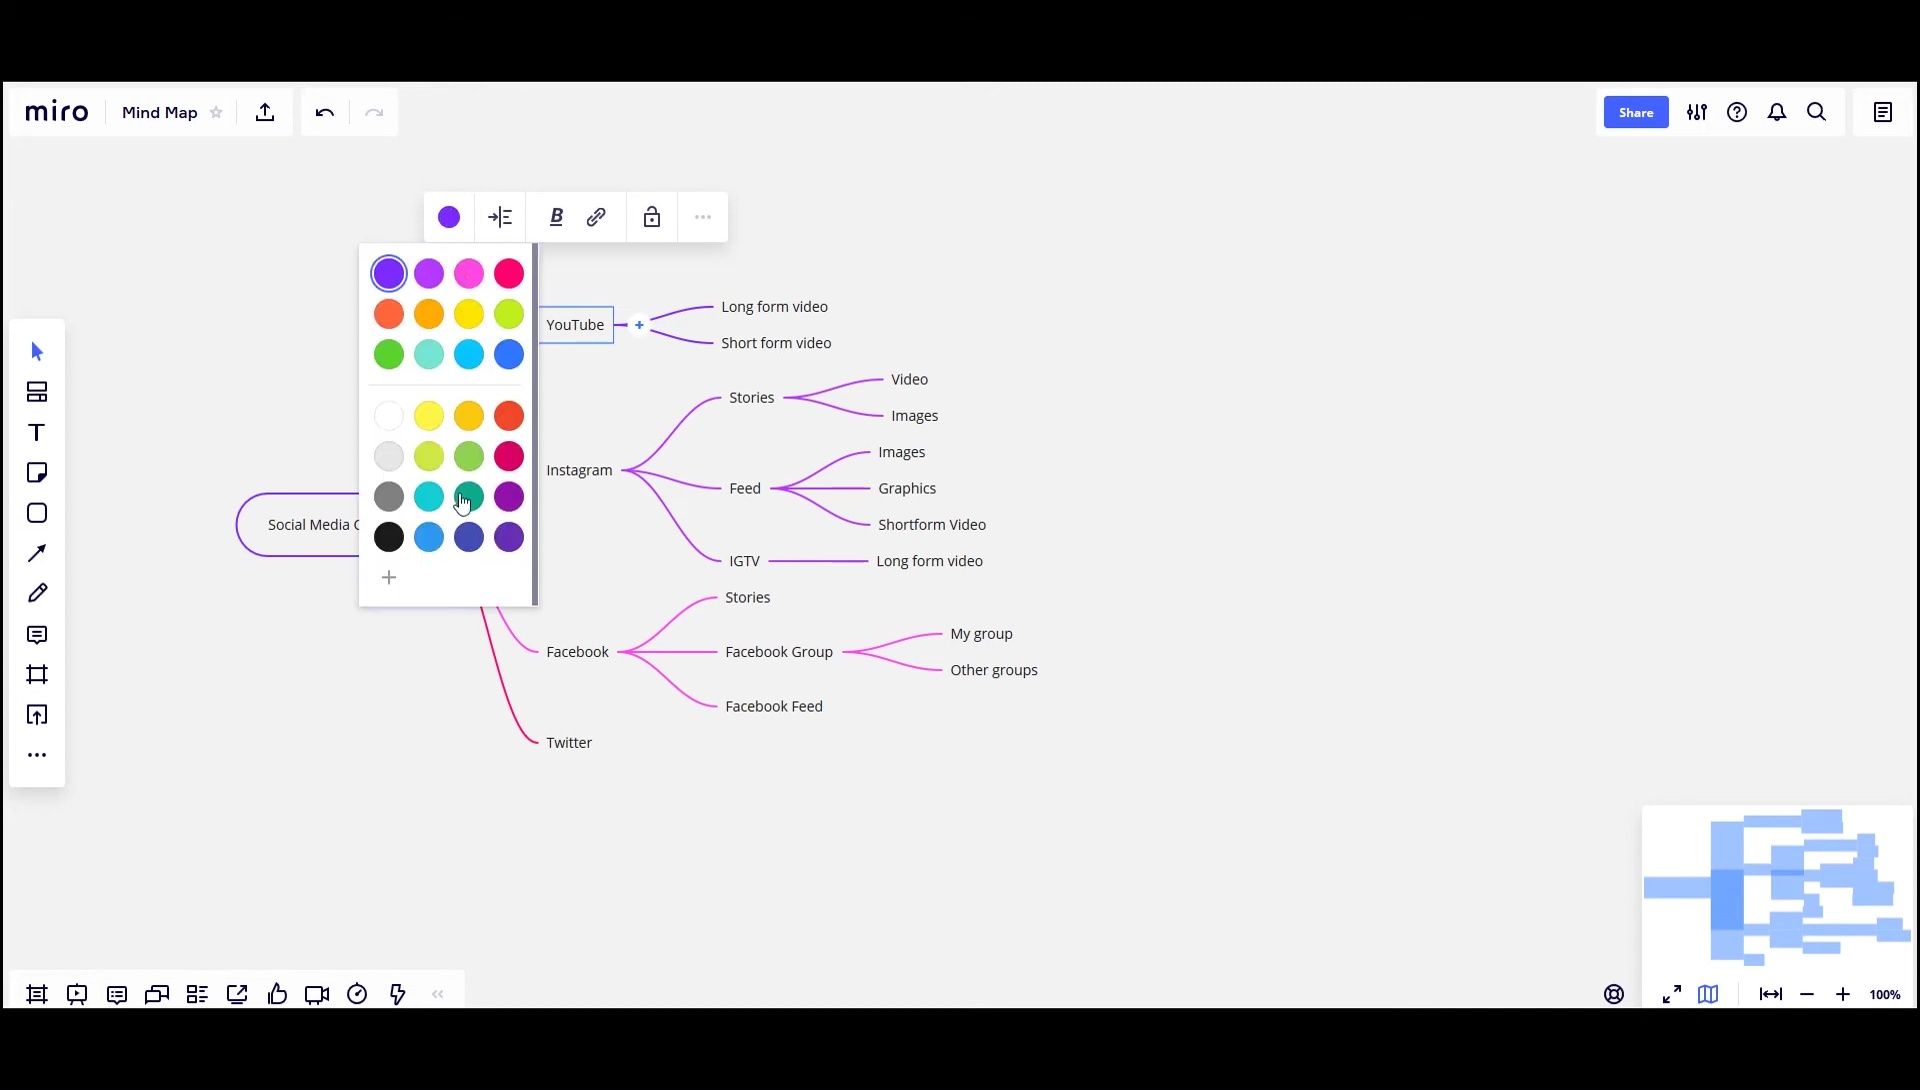Screen dimensions: 1920x1090
Task: Click the export board upload icon
Action: click(265, 112)
